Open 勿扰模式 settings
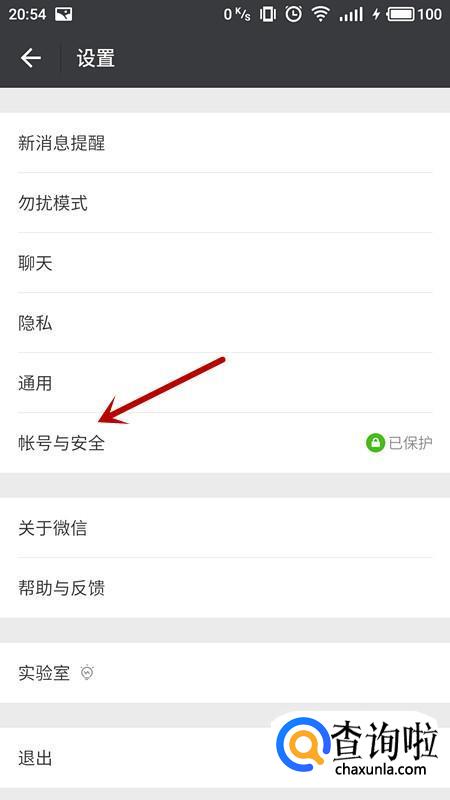Viewport: 450px width, 800px height. tap(225, 203)
